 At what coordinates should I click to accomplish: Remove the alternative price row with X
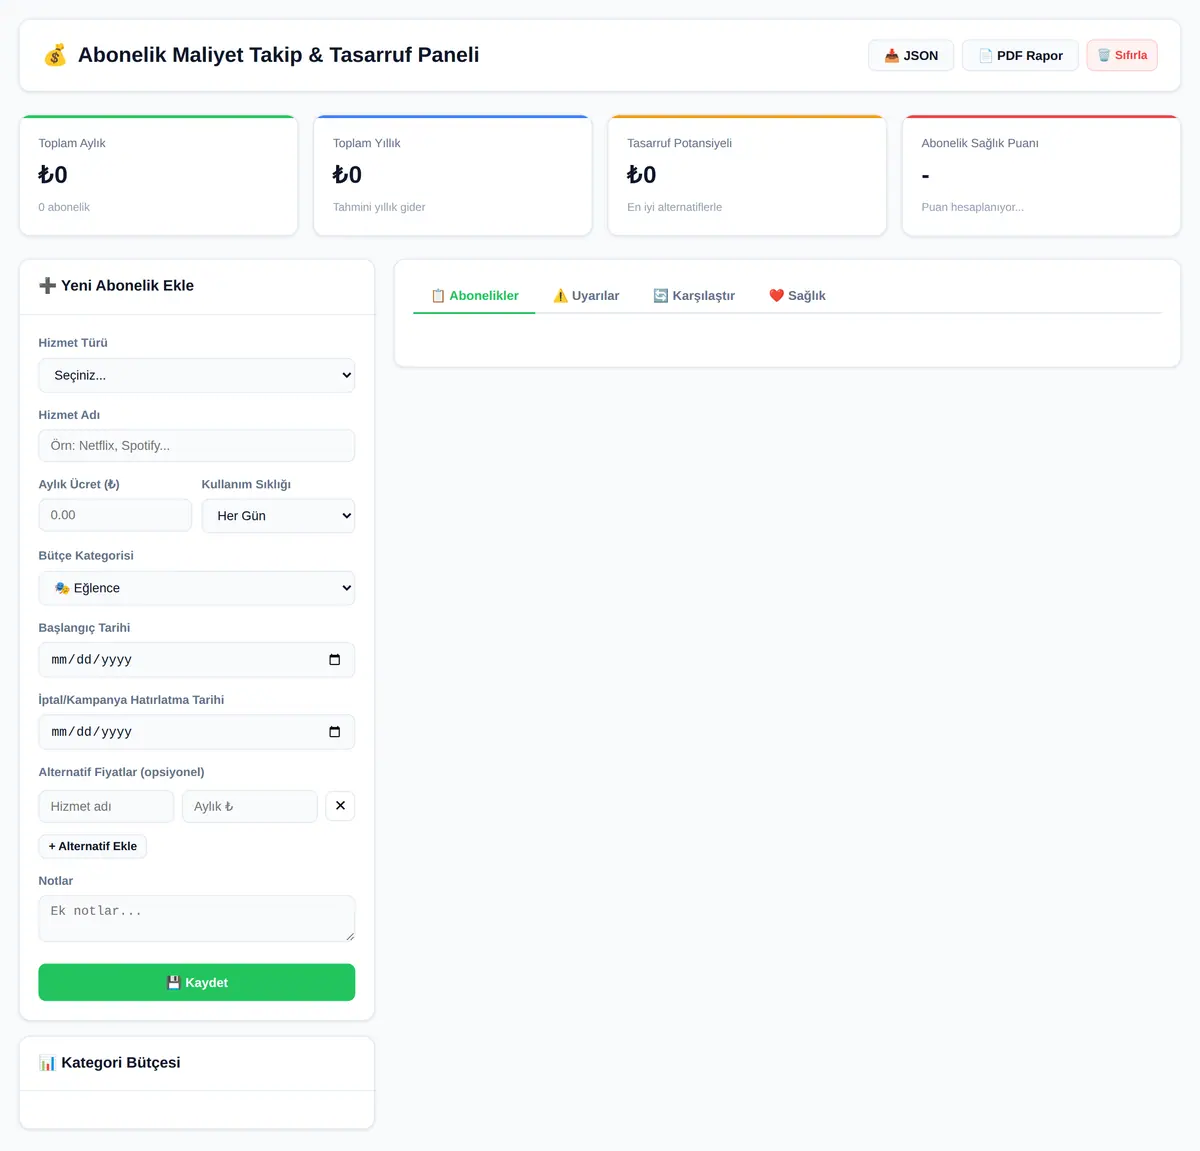click(x=340, y=806)
